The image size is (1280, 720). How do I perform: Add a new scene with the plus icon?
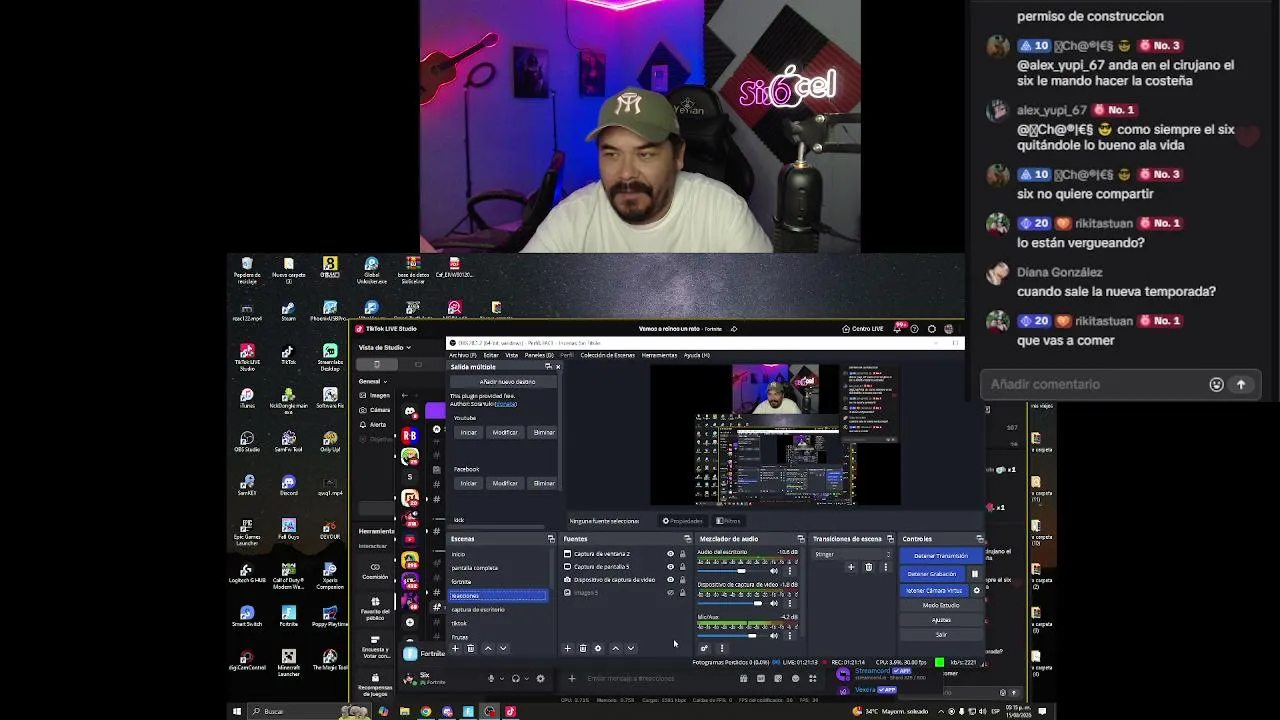click(x=455, y=648)
